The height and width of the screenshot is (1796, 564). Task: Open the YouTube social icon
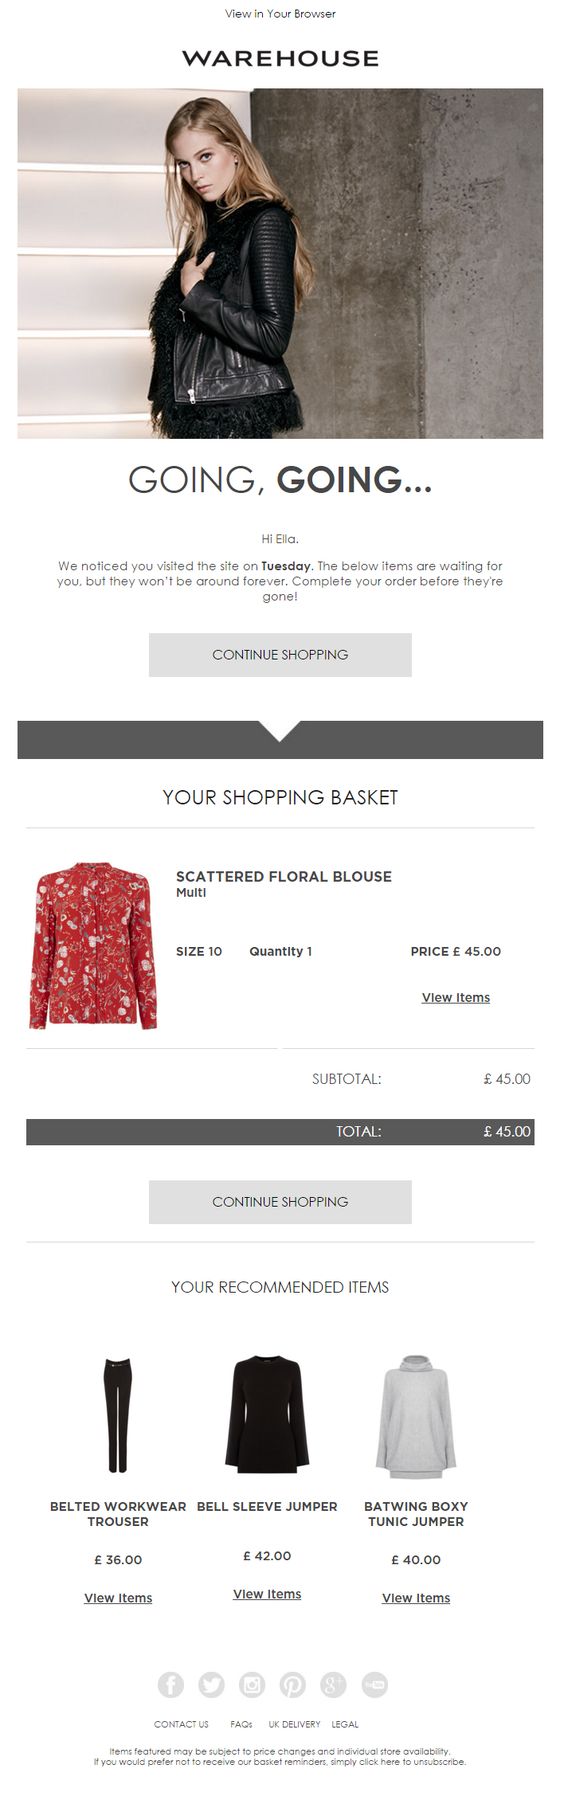point(374,1685)
